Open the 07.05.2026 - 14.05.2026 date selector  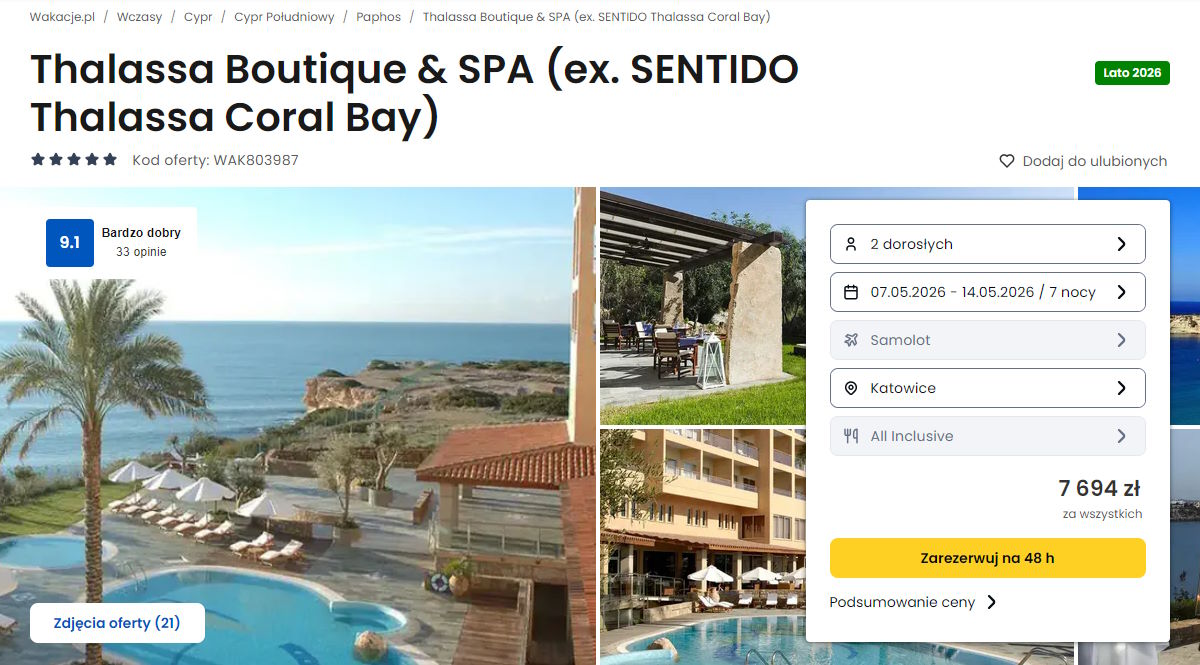(988, 292)
